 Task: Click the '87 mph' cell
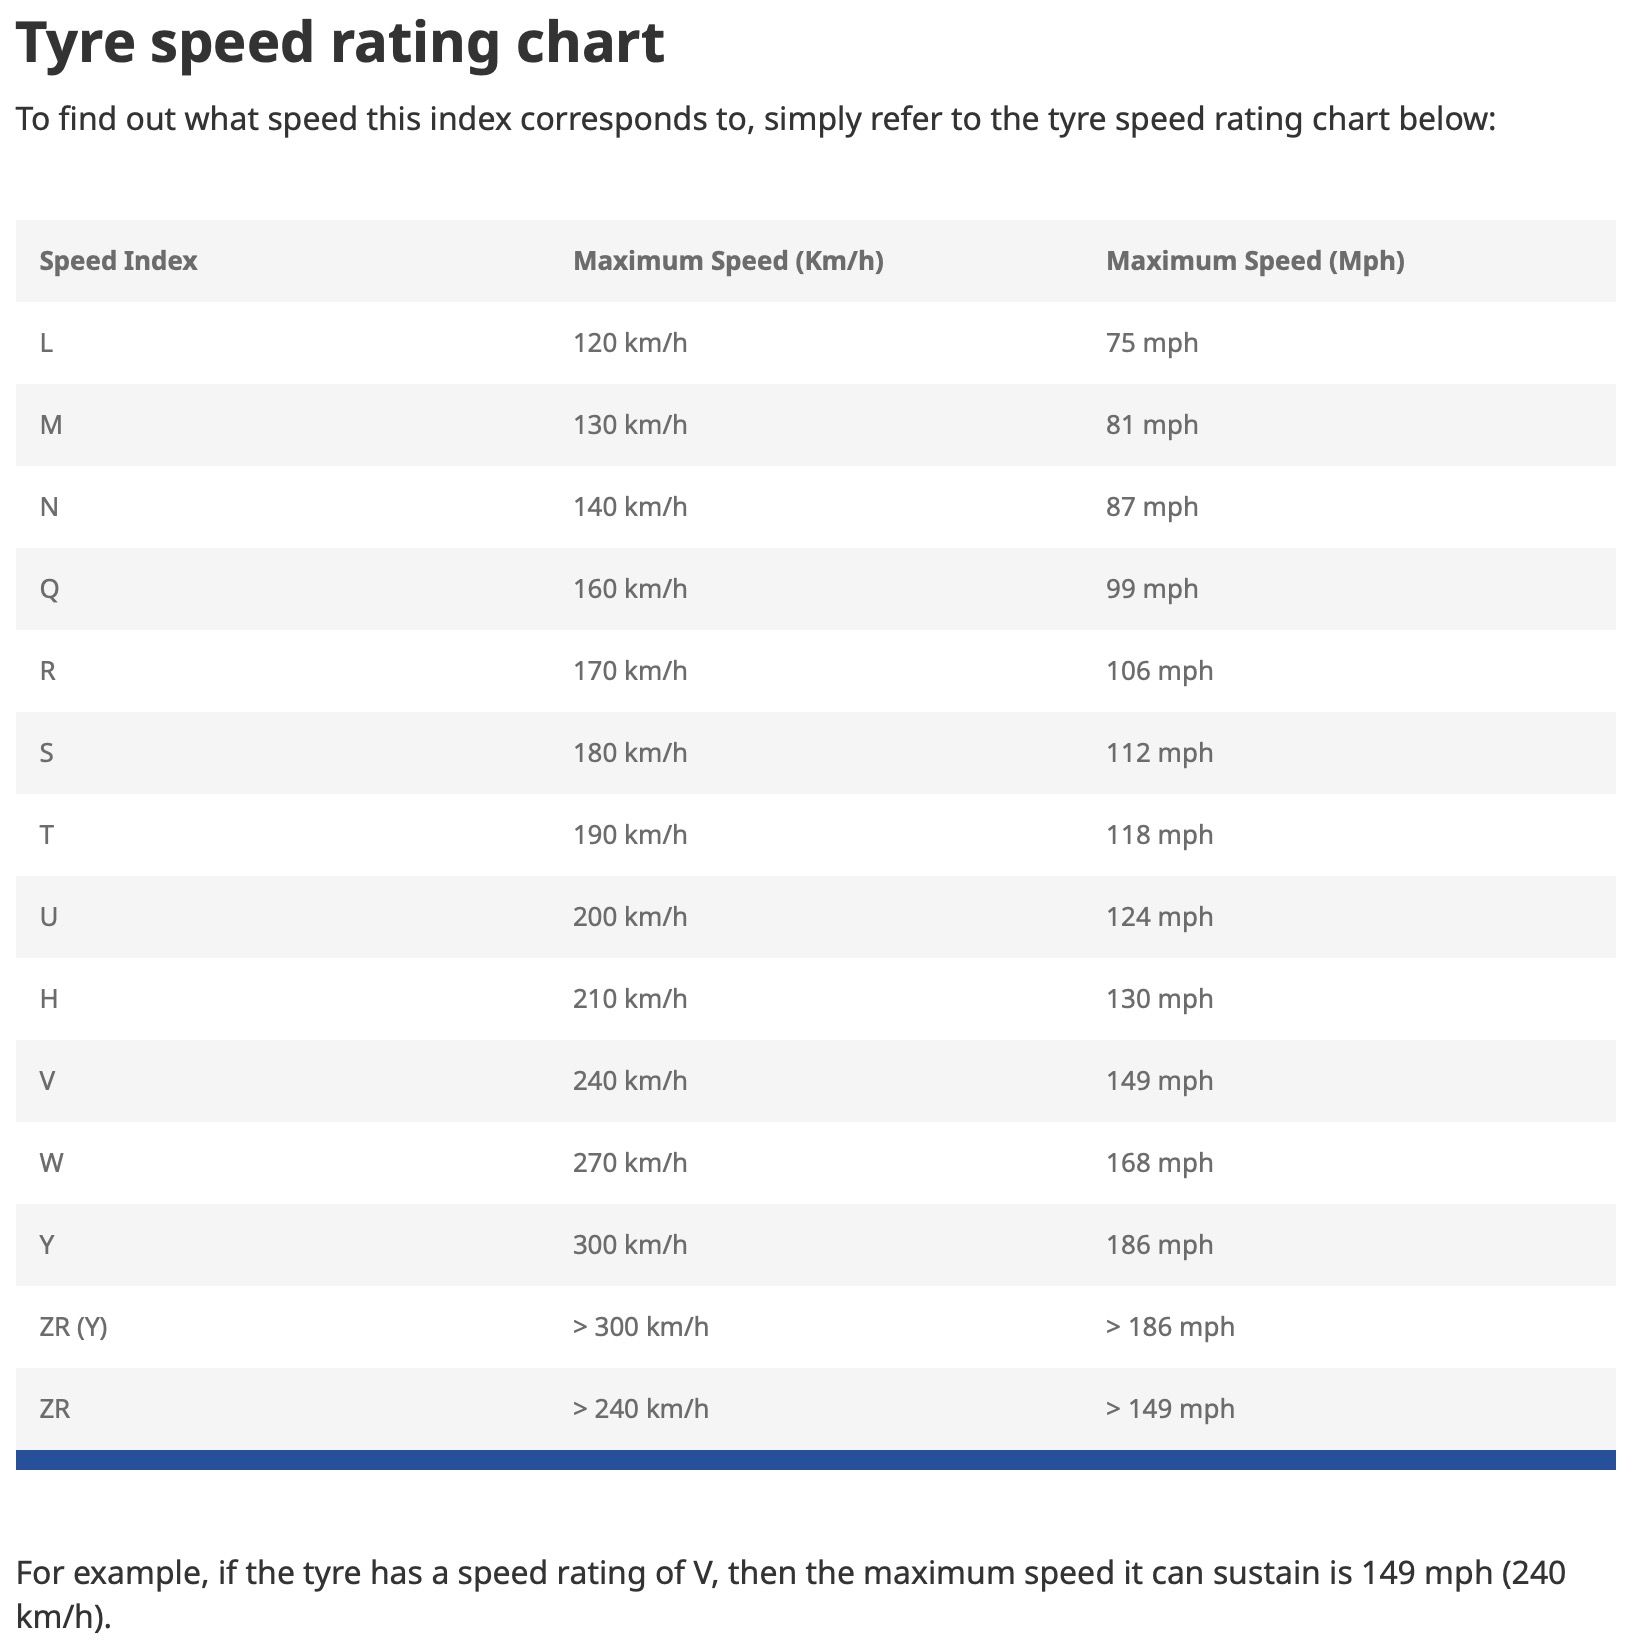(1152, 507)
